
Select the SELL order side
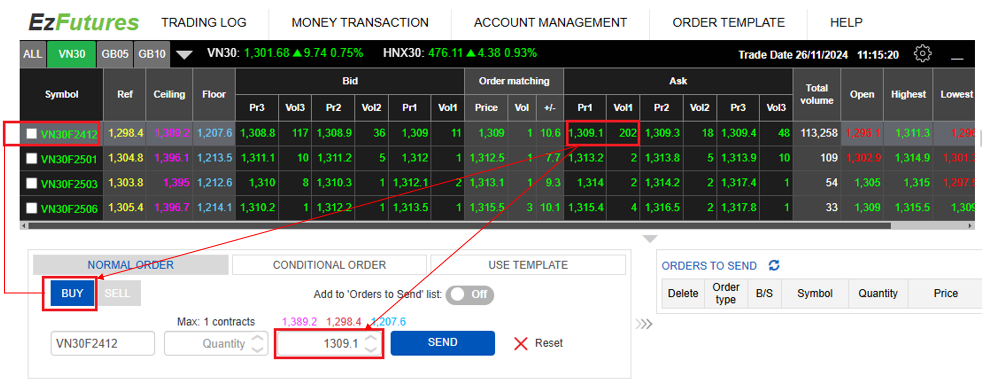[119, 294]
